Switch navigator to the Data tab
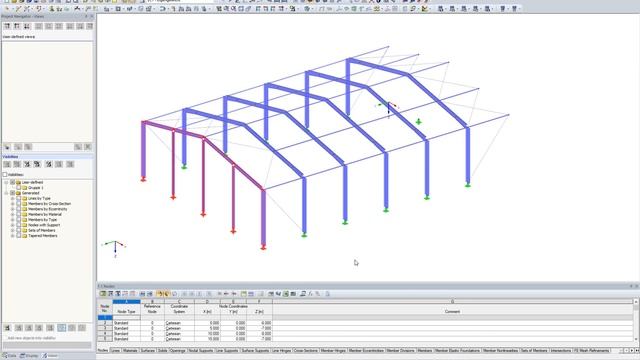This screenshot has width=640, height=360. (x=10, y=356)
